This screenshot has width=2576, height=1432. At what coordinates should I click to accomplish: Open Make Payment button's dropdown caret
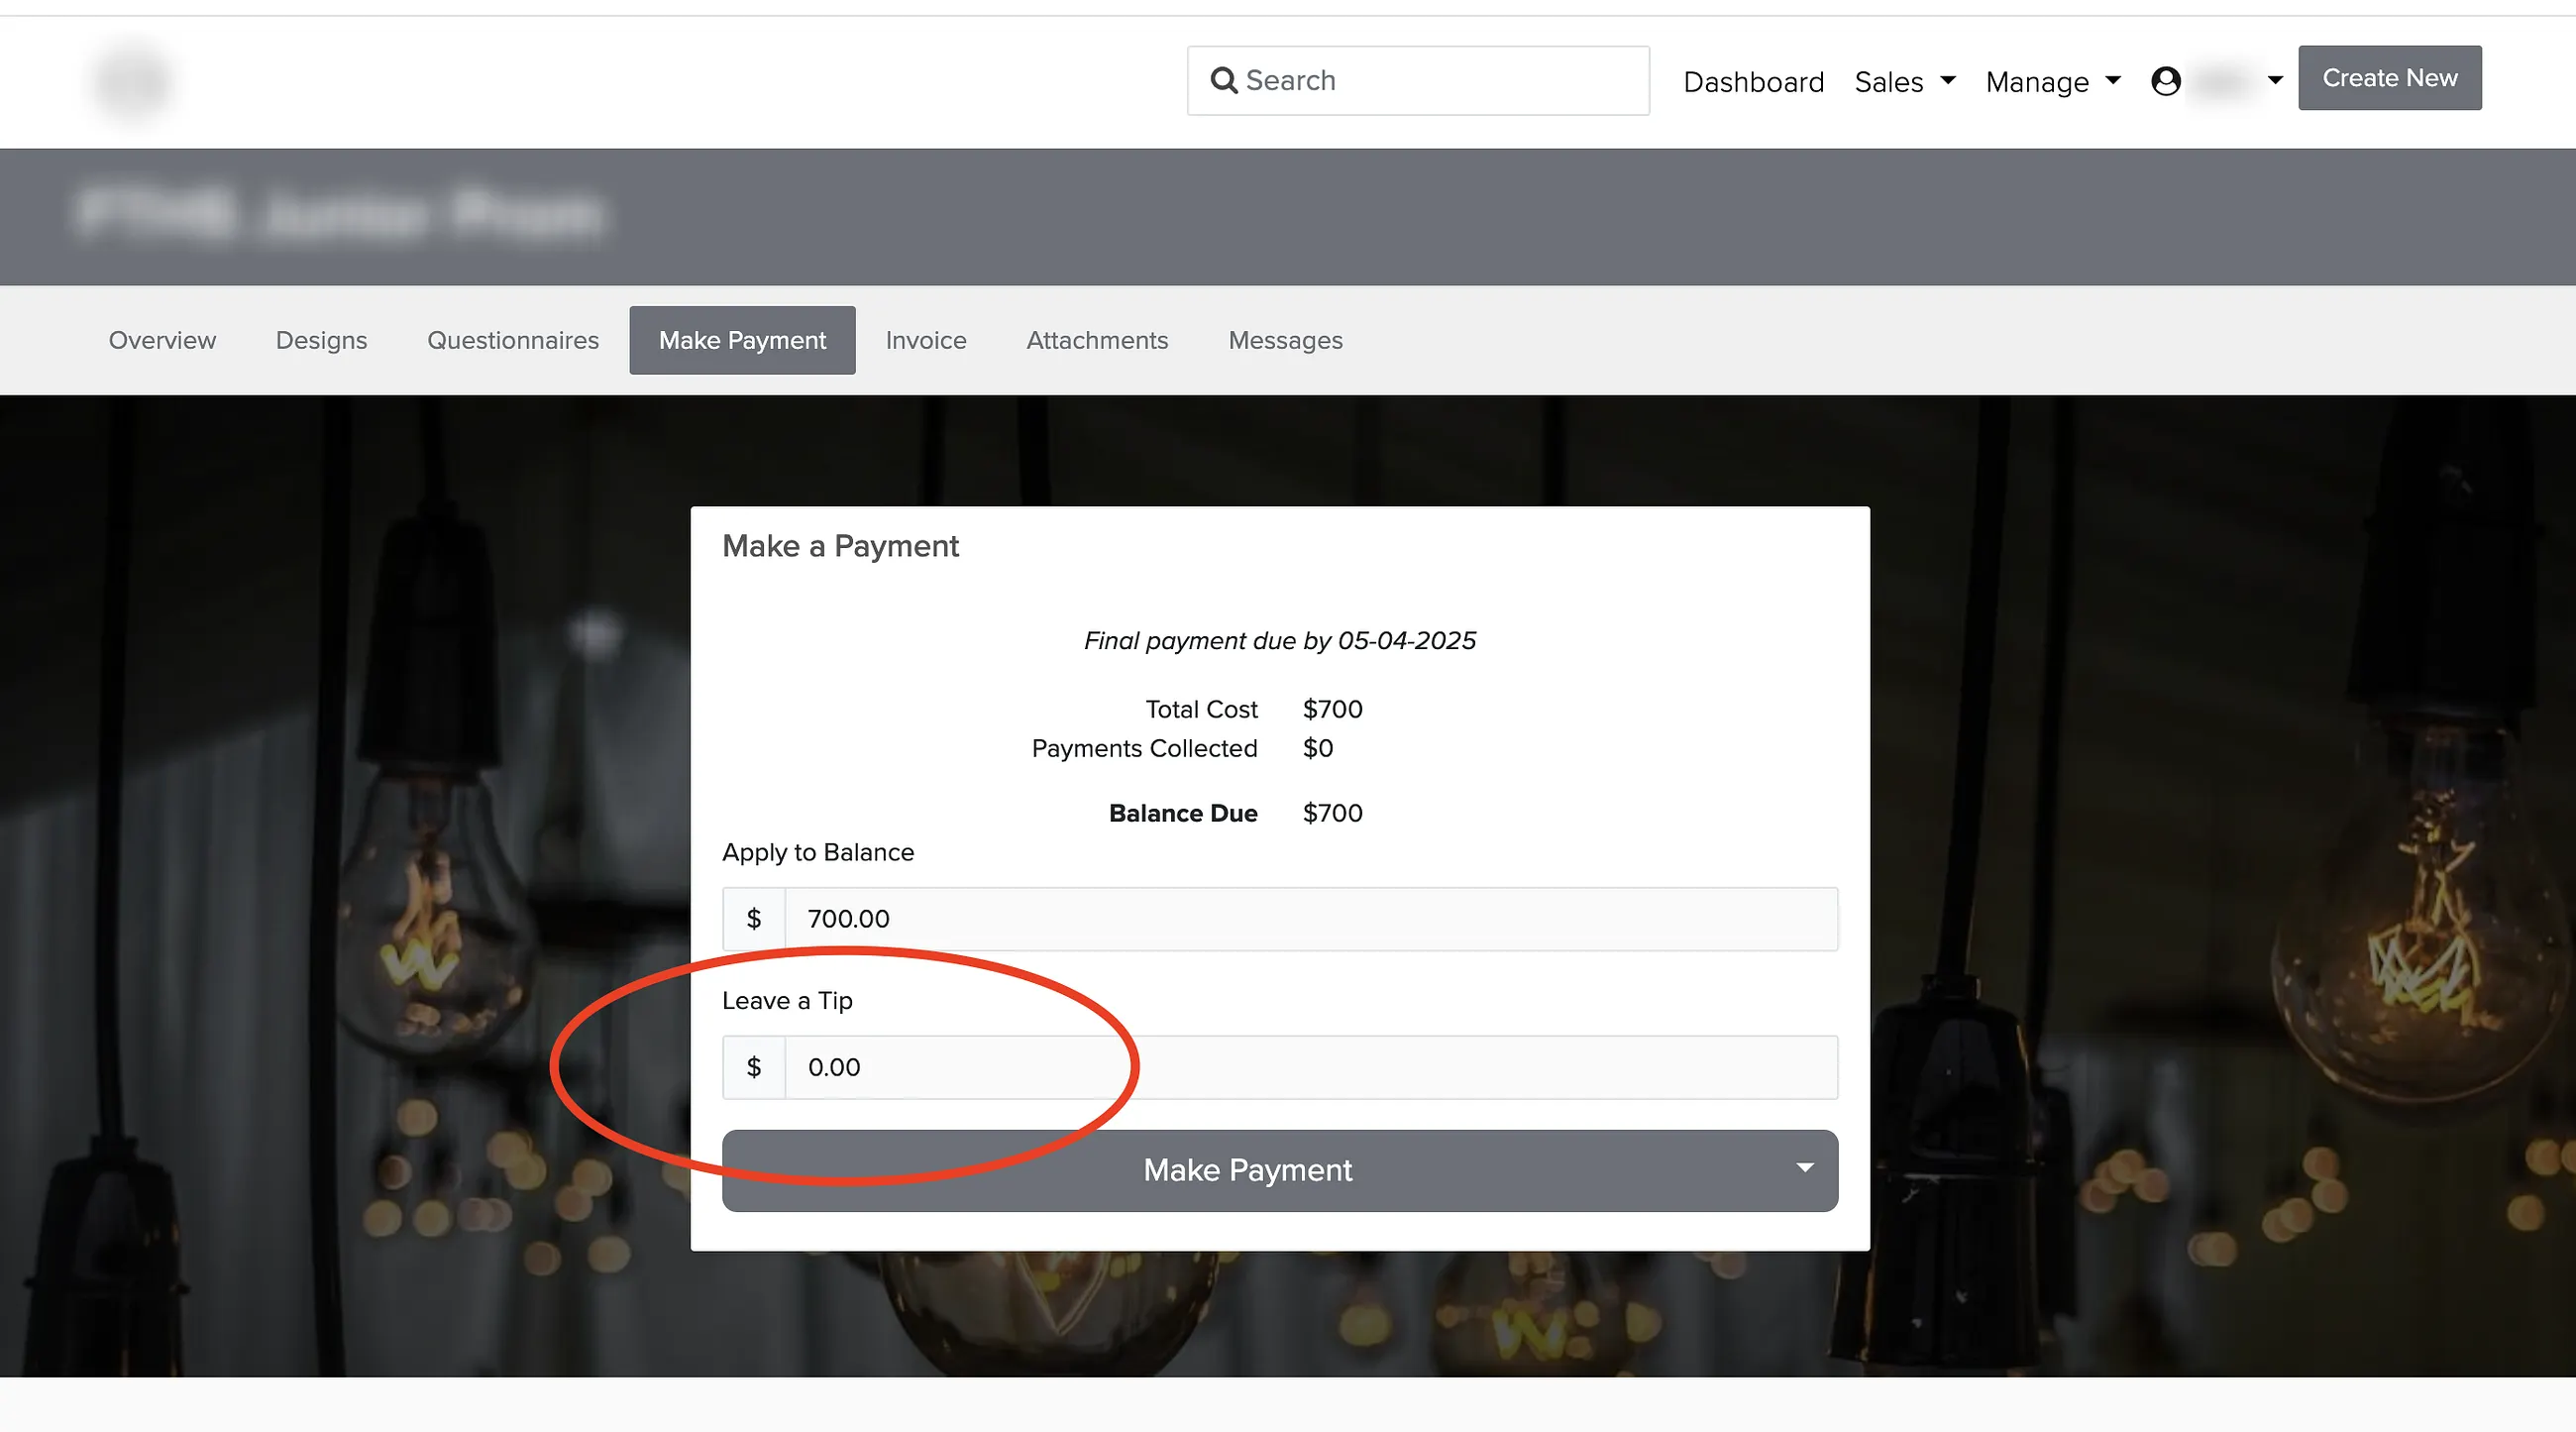pos(1805,1168)
